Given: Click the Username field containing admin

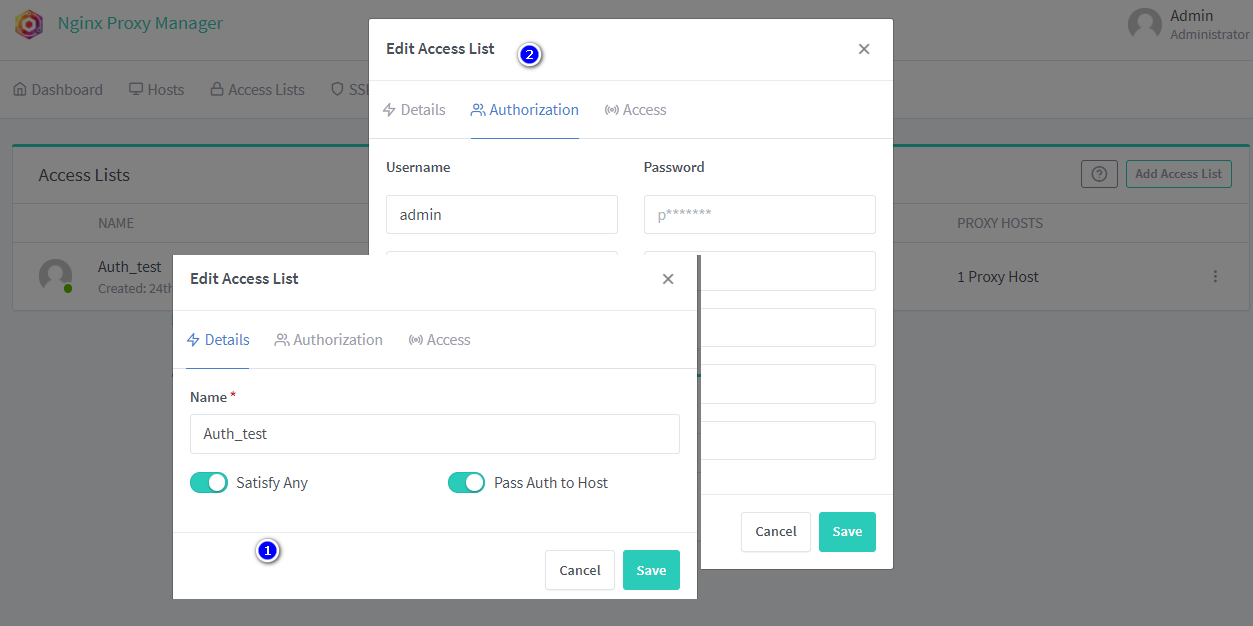Looking at the screenshot, I should pos(501,215).
